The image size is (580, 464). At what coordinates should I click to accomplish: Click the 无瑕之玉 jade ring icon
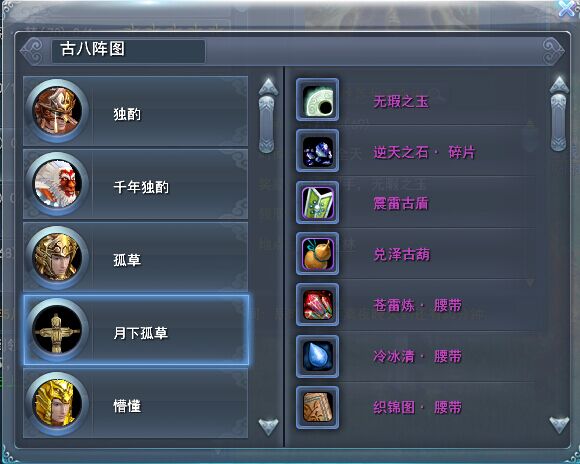pyautogui.click(x=317, y=100)
